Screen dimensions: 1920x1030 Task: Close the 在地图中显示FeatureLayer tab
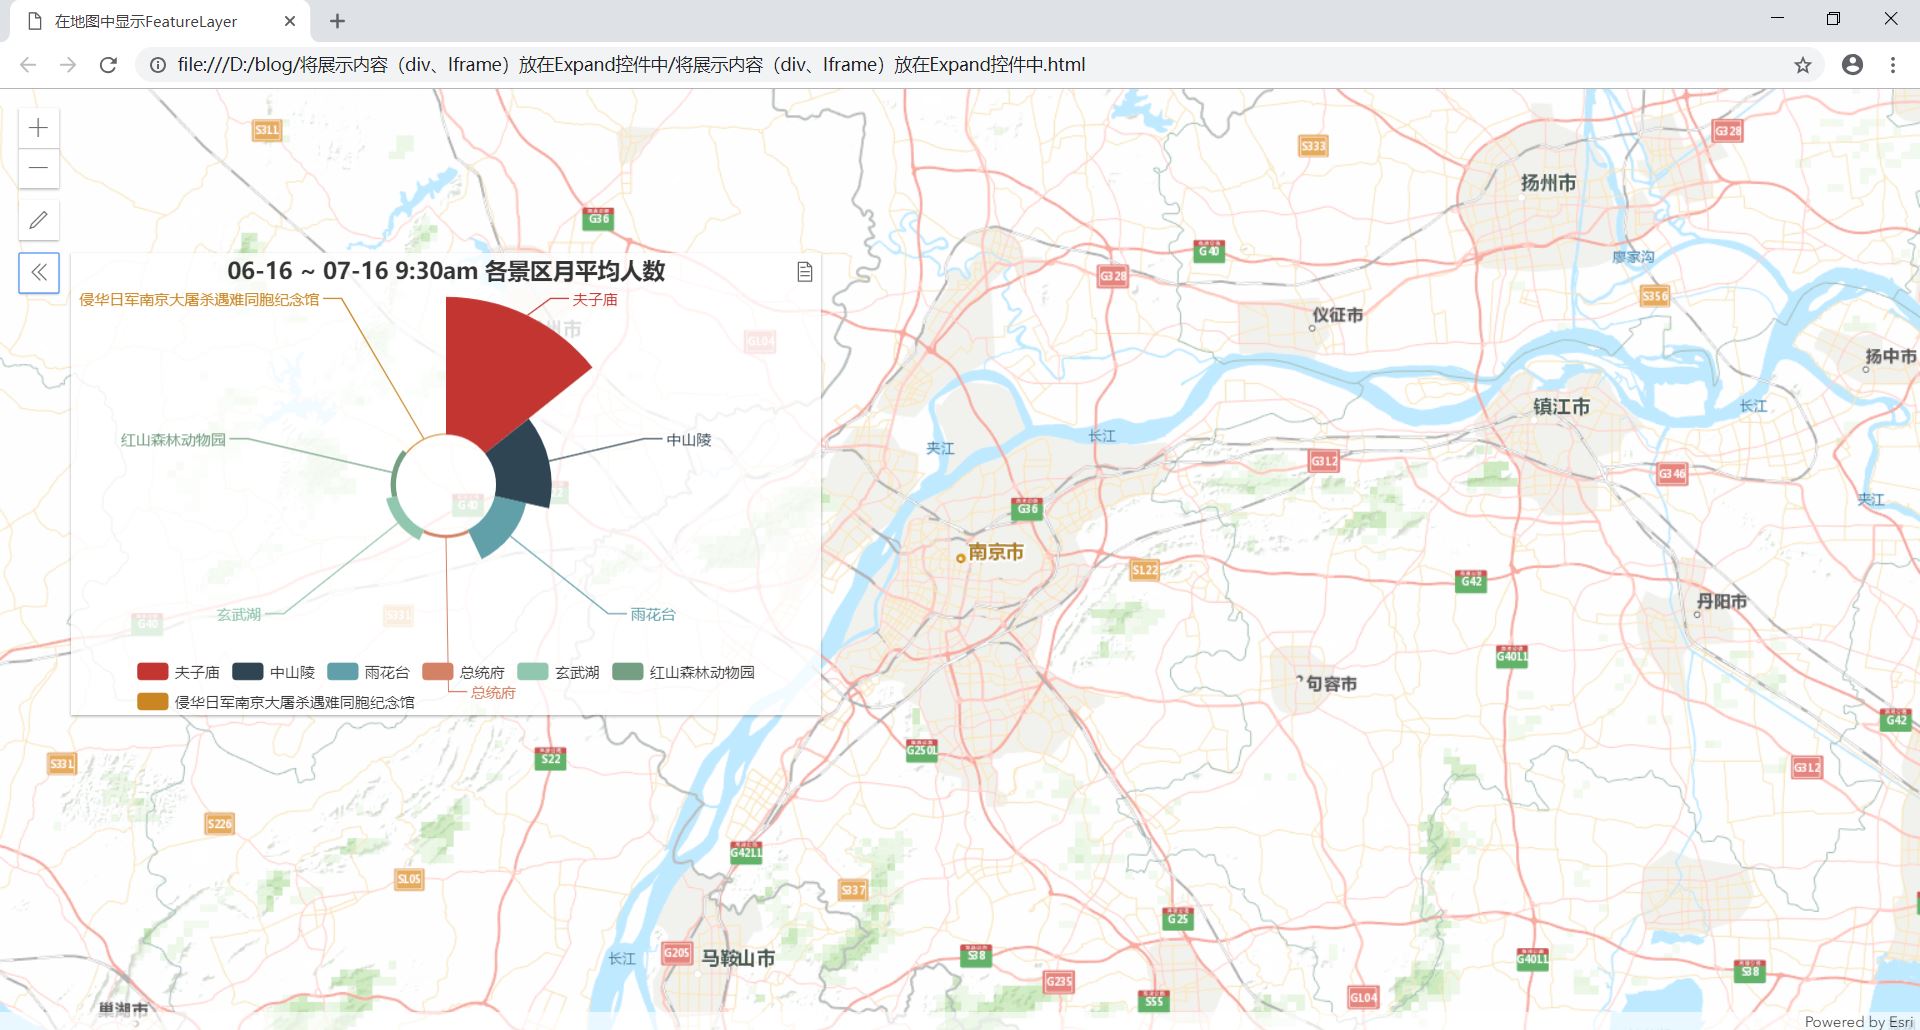click(290, 21)
